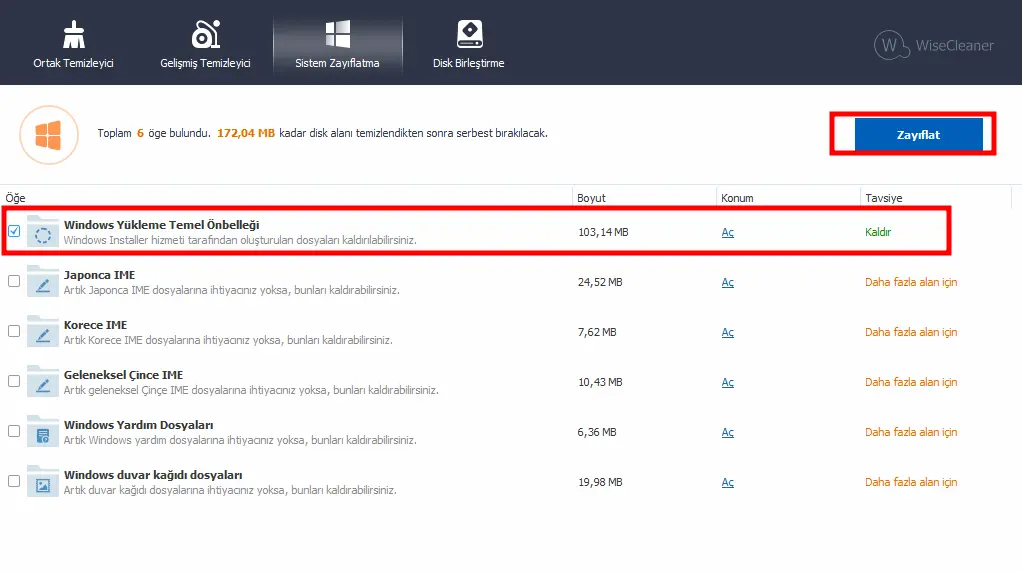Open Aç link for Windows duvar kağıdı dosyaları

coord(727,483)
